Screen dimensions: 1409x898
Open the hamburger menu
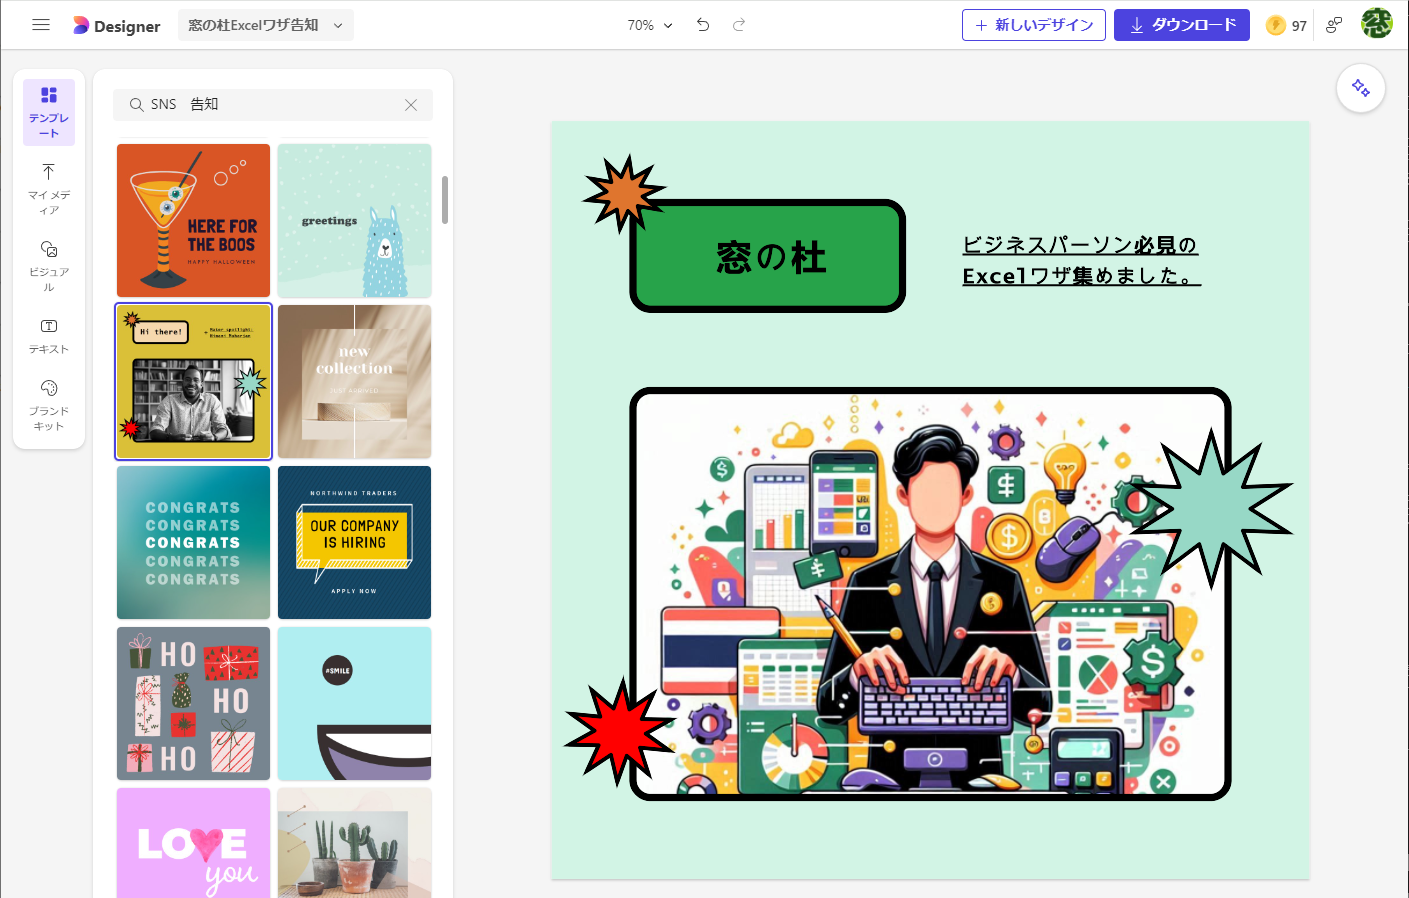click(x=40, y=25)
